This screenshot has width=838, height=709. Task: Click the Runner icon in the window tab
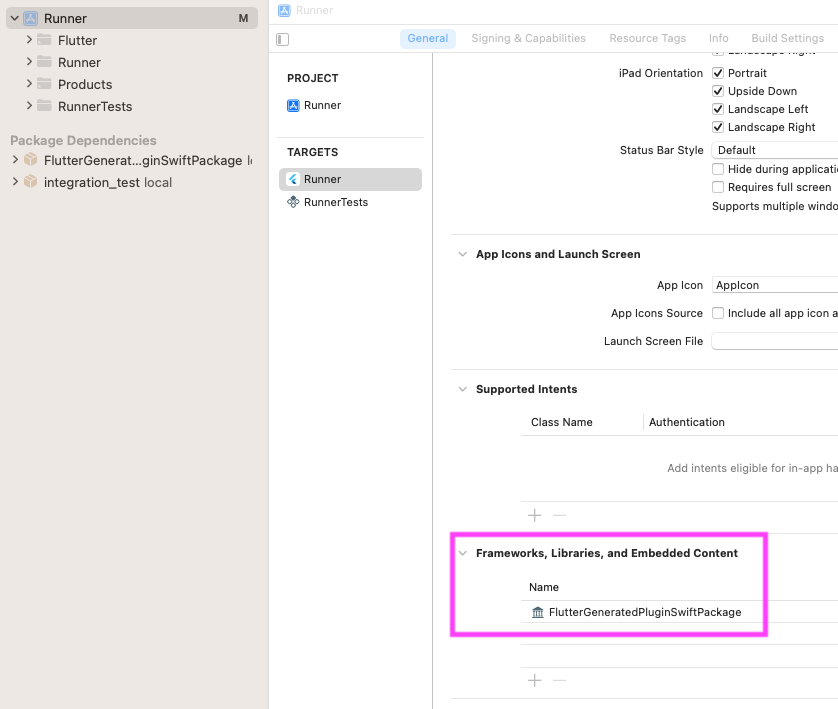tap(286, 10)
